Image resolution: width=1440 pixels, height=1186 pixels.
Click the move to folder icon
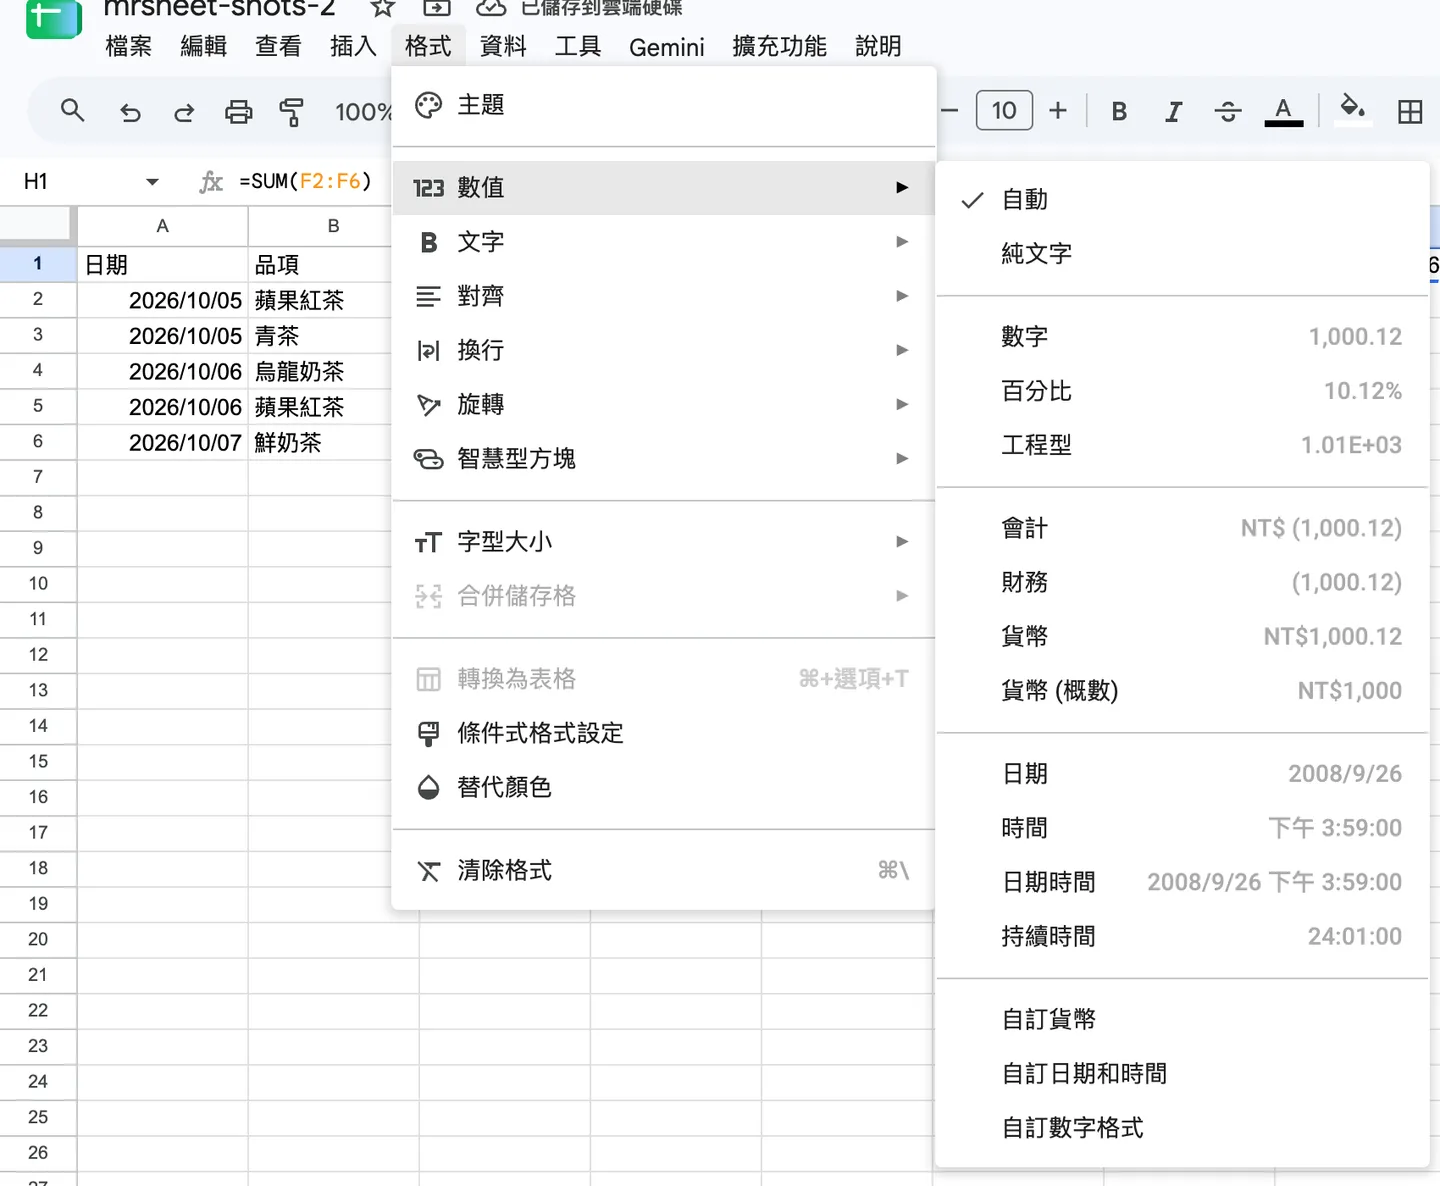[437, 8]
